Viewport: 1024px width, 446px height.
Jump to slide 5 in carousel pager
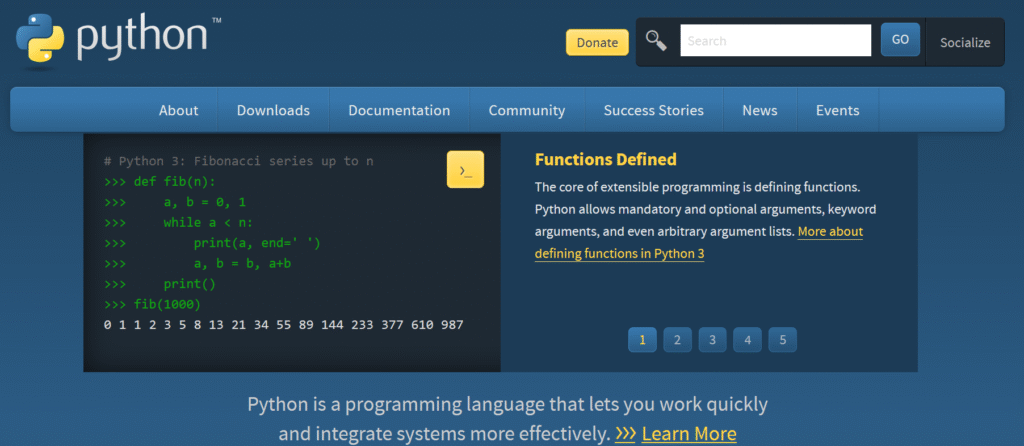[782, 340]
